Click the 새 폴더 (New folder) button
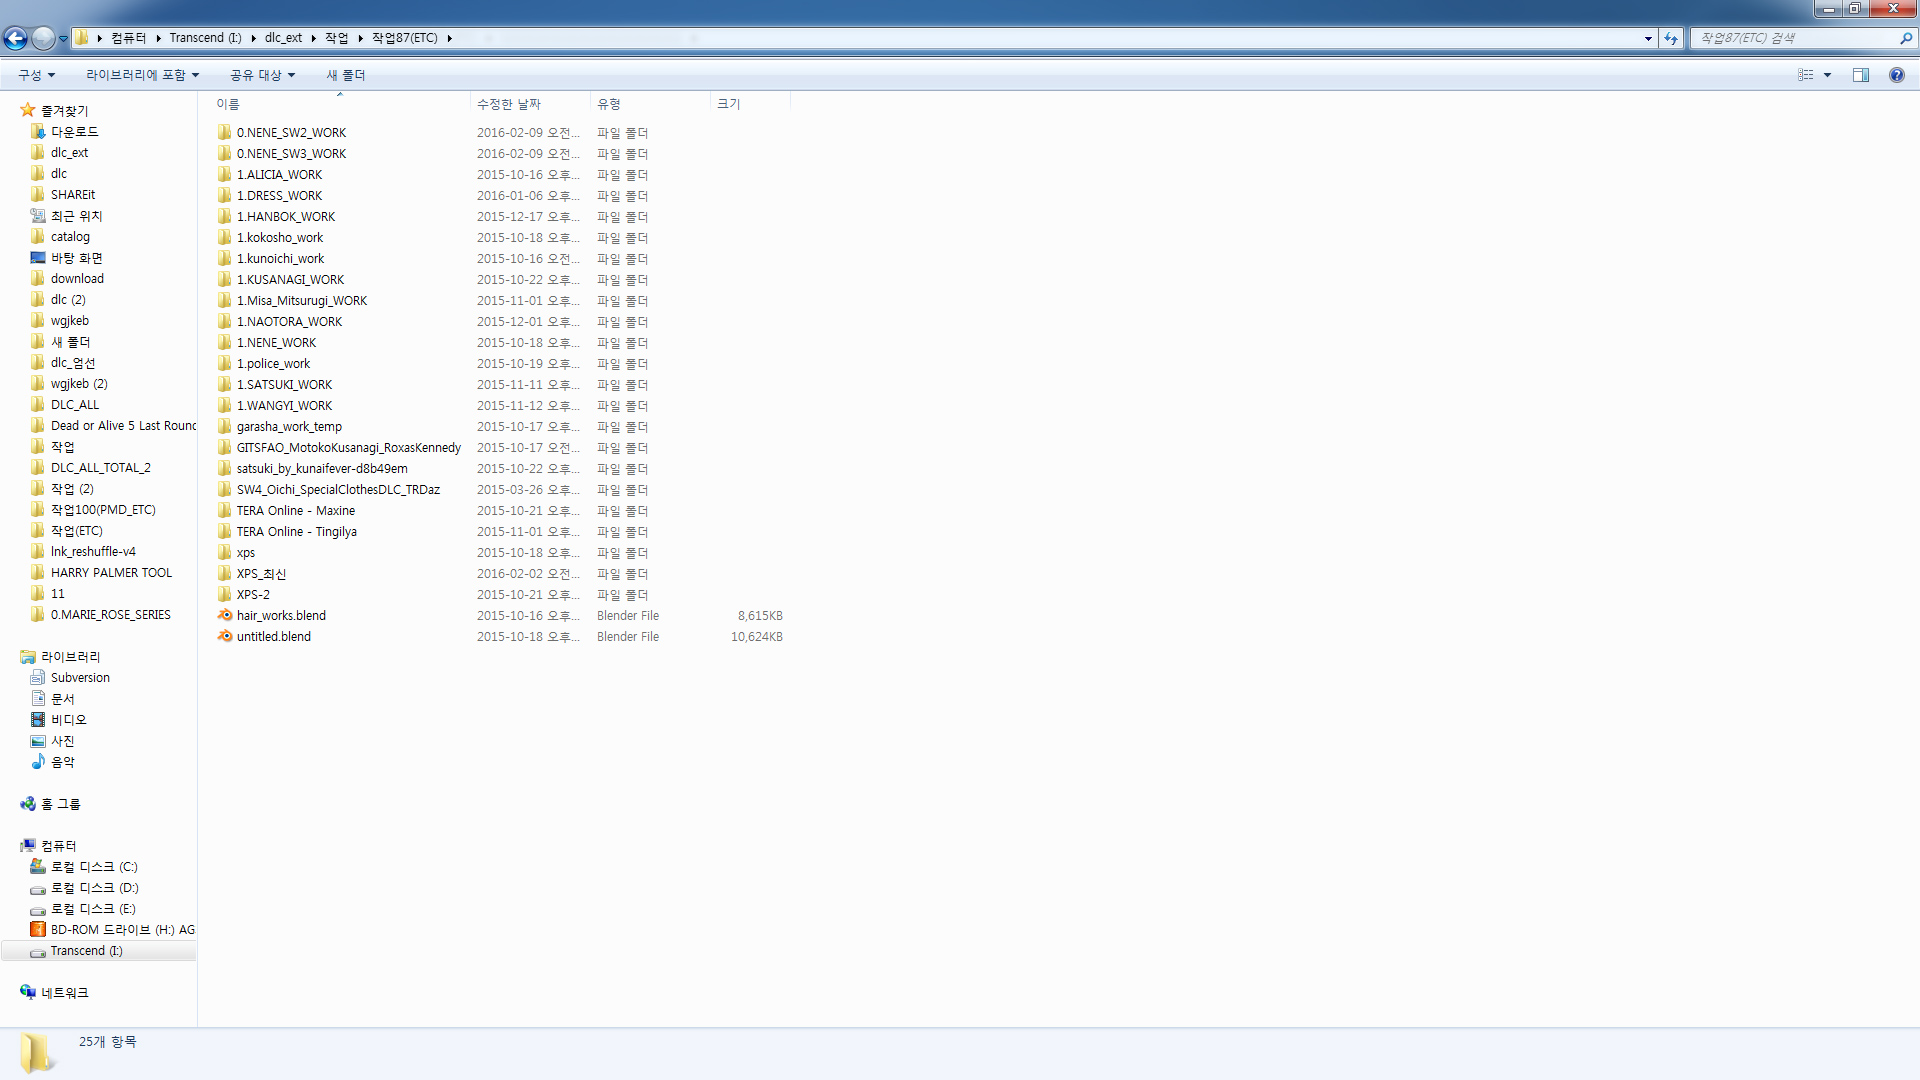The height and width of the screenshot is (1080, 1920). [345, 75]
